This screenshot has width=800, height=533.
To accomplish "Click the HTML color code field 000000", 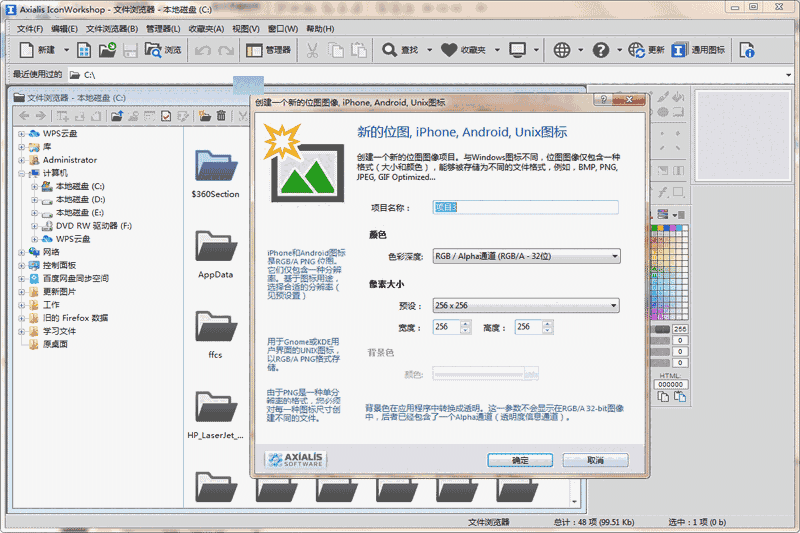I will click(670, 385).
